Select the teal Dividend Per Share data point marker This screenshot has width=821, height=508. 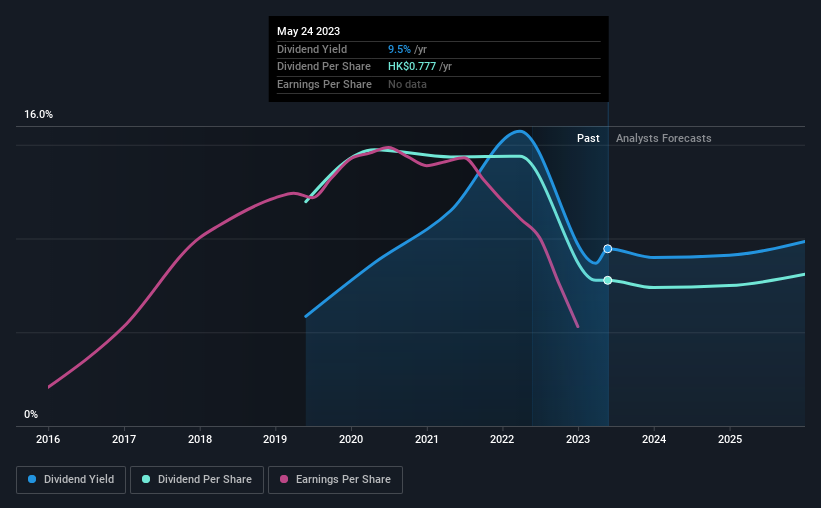pyautogui.click(x=607, y=280)
